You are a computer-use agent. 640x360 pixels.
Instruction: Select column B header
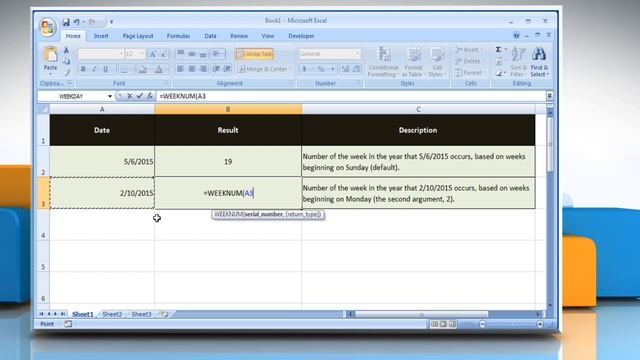pos(228,109)
